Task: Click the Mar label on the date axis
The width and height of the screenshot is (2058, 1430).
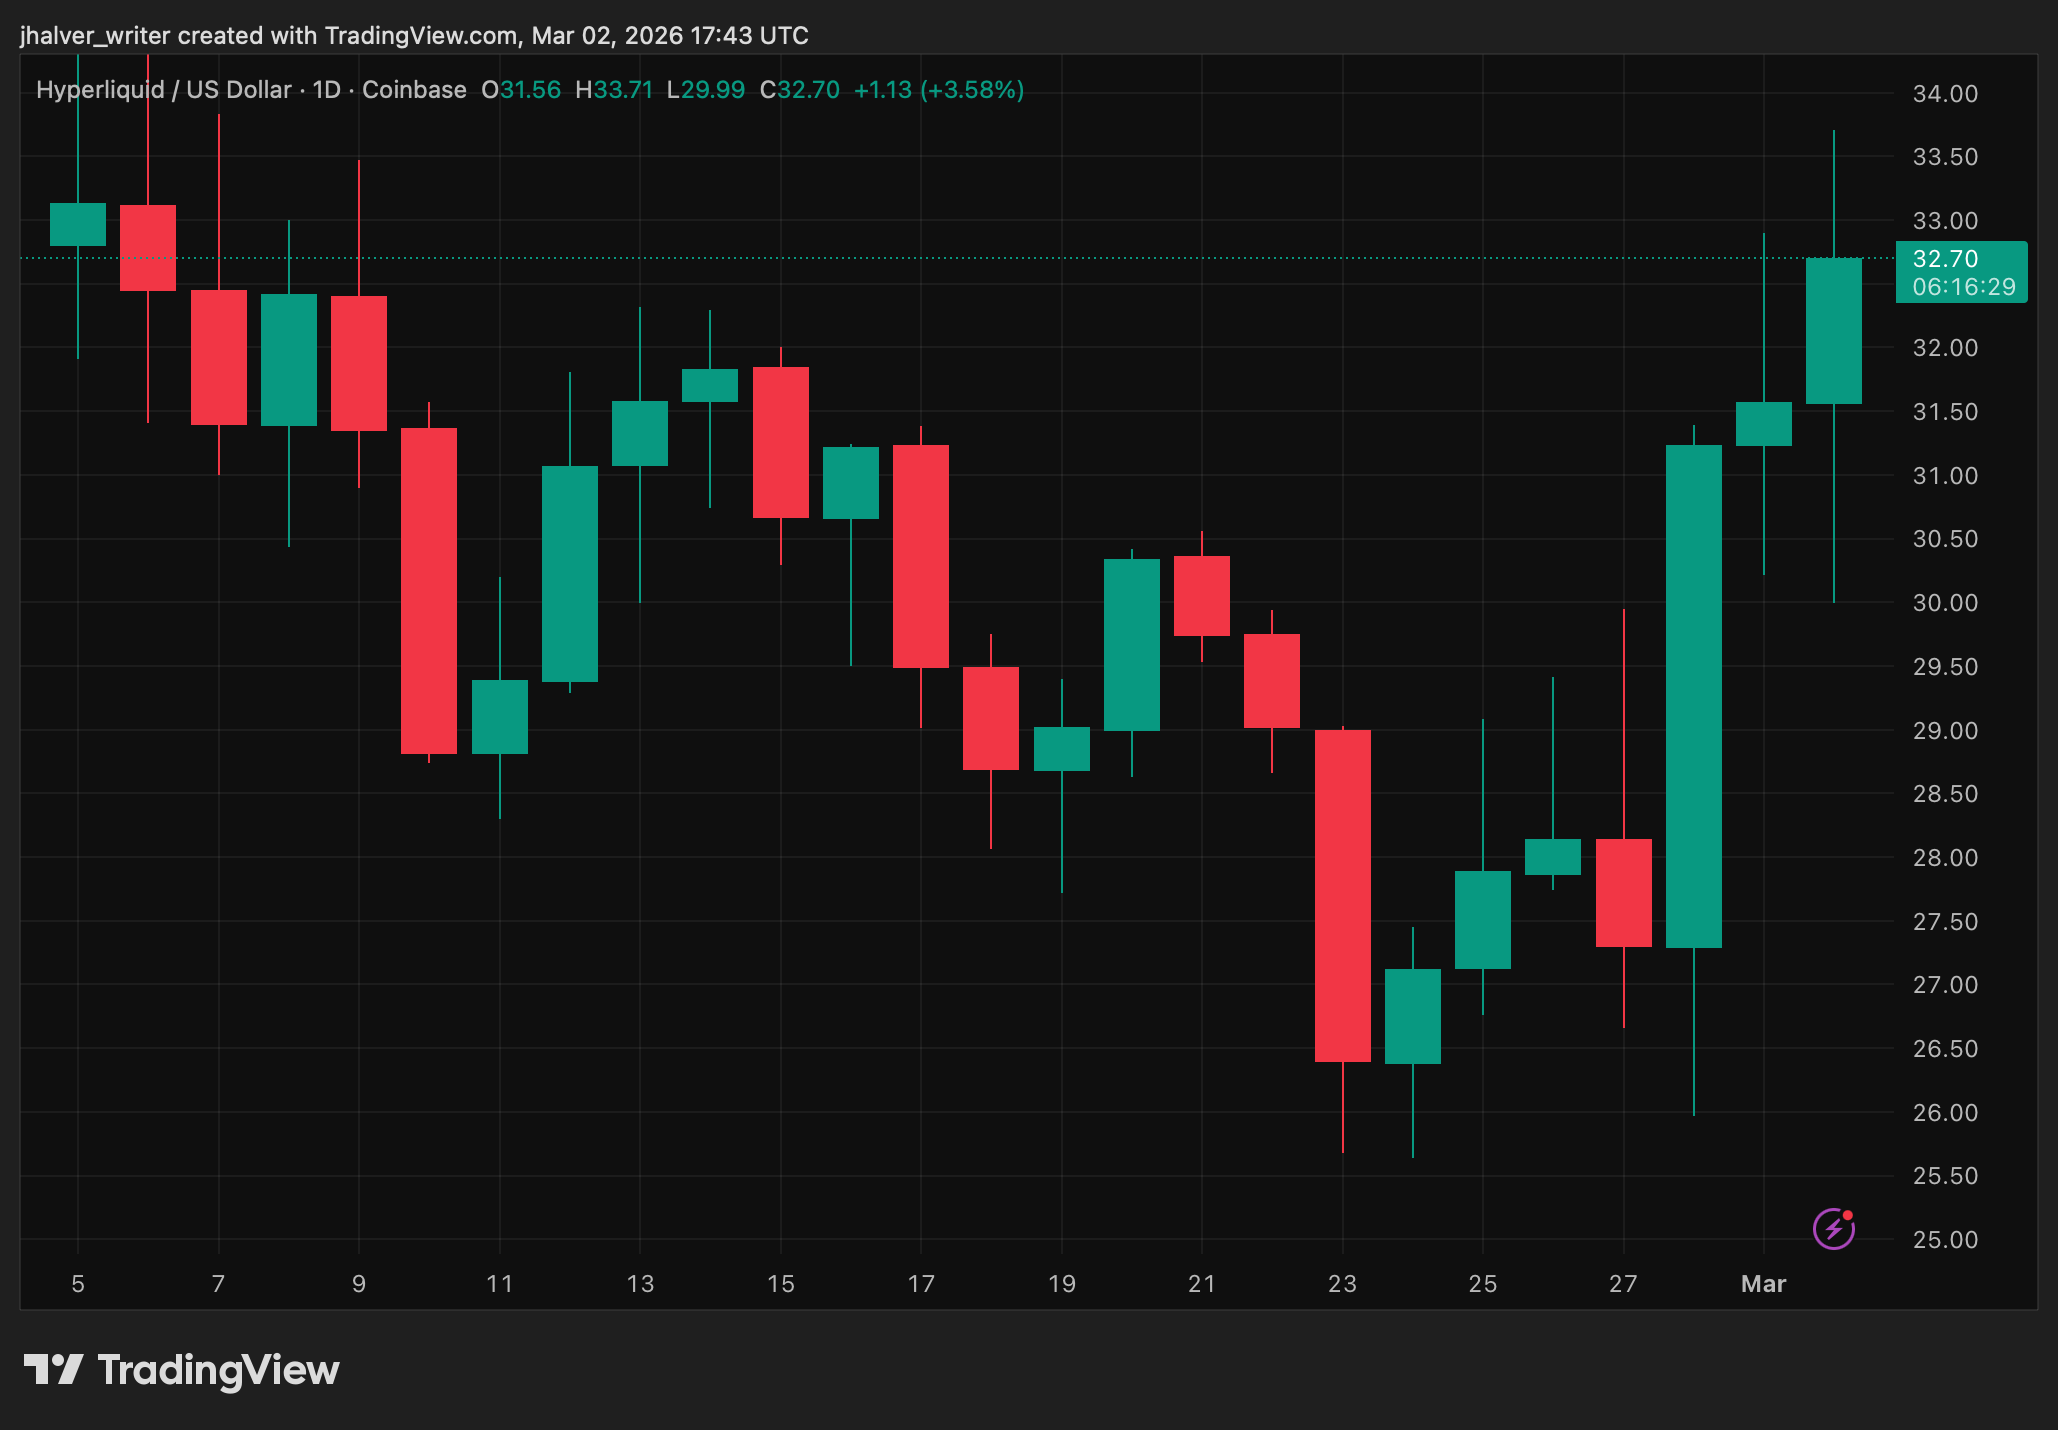Action: [x=1763, y=1284]
